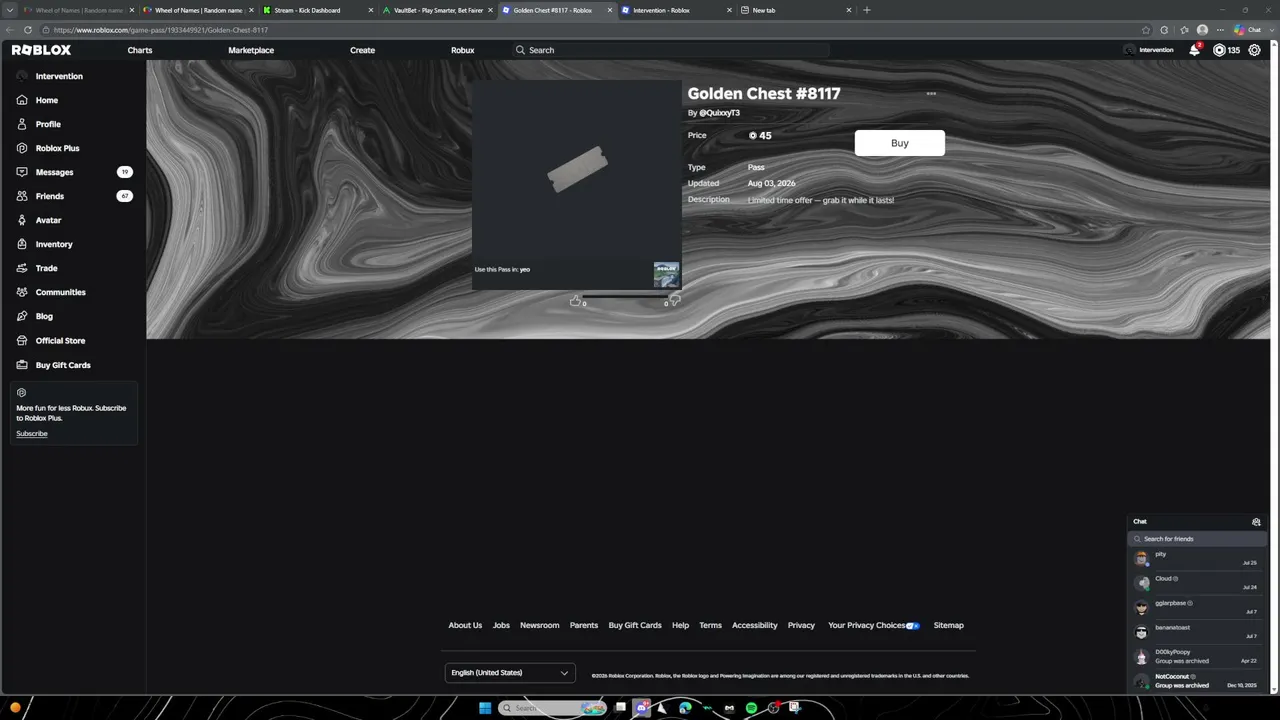Open the Help footer link
This screenshot has height=720, width=1280.
[x=680, y=626]
